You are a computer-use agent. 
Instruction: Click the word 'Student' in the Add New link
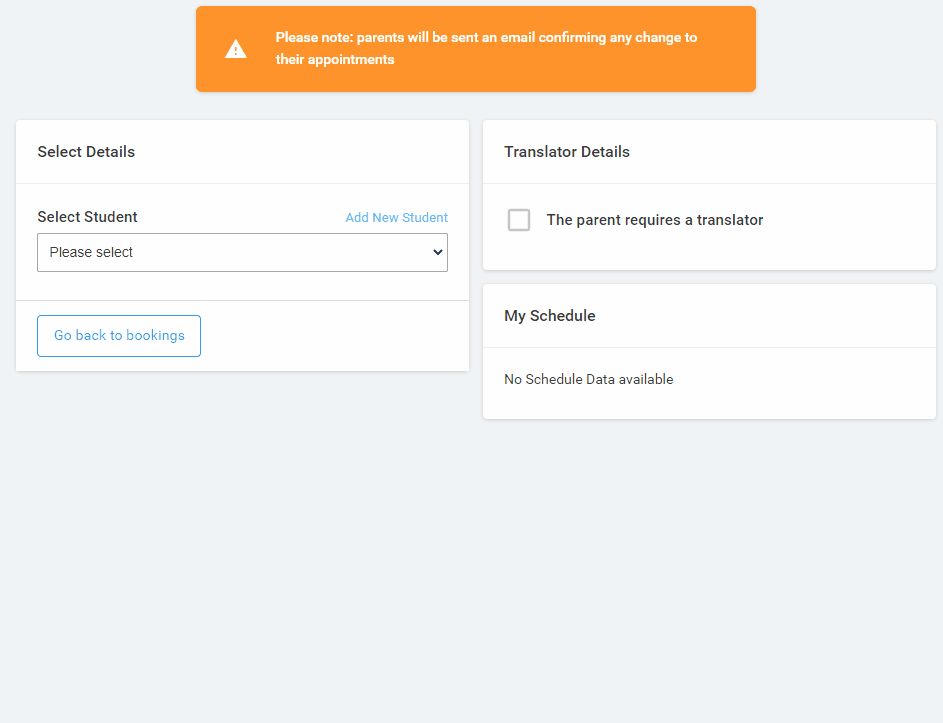click(425, 217)
